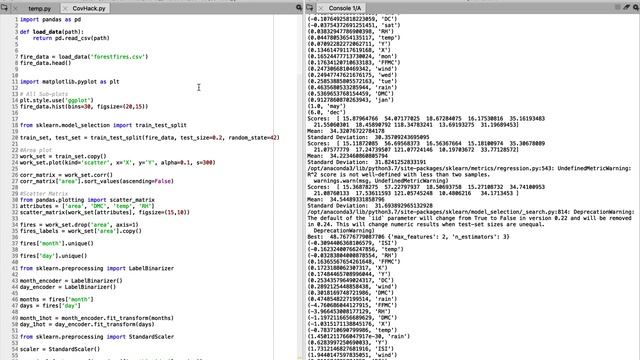Click the 'month_encoder = LabelBinarizer()' line
The width and height of the screenshot is (640, 360).
71,281
